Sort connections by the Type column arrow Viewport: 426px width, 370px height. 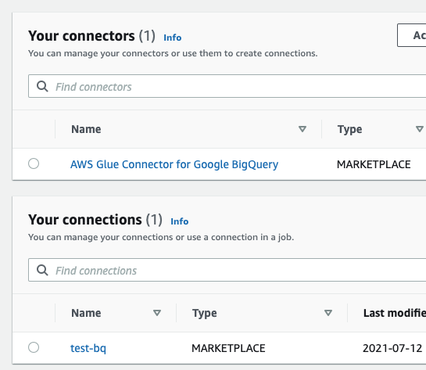[328, 313]
